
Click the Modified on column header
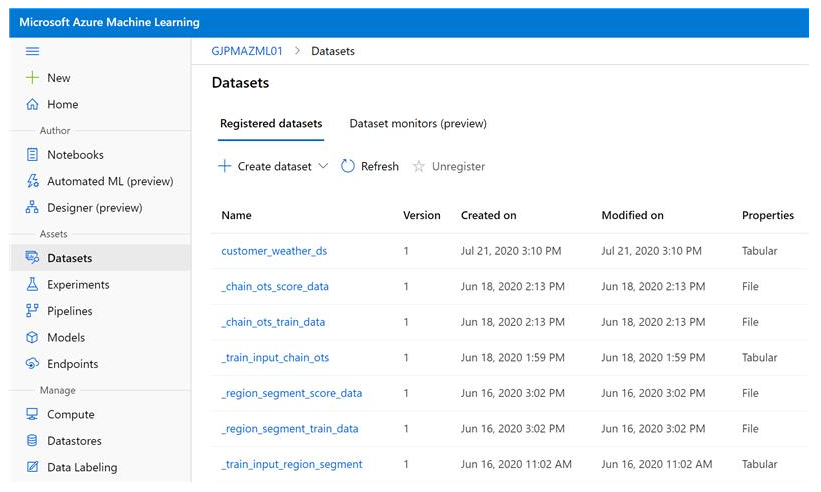point(633,215)
